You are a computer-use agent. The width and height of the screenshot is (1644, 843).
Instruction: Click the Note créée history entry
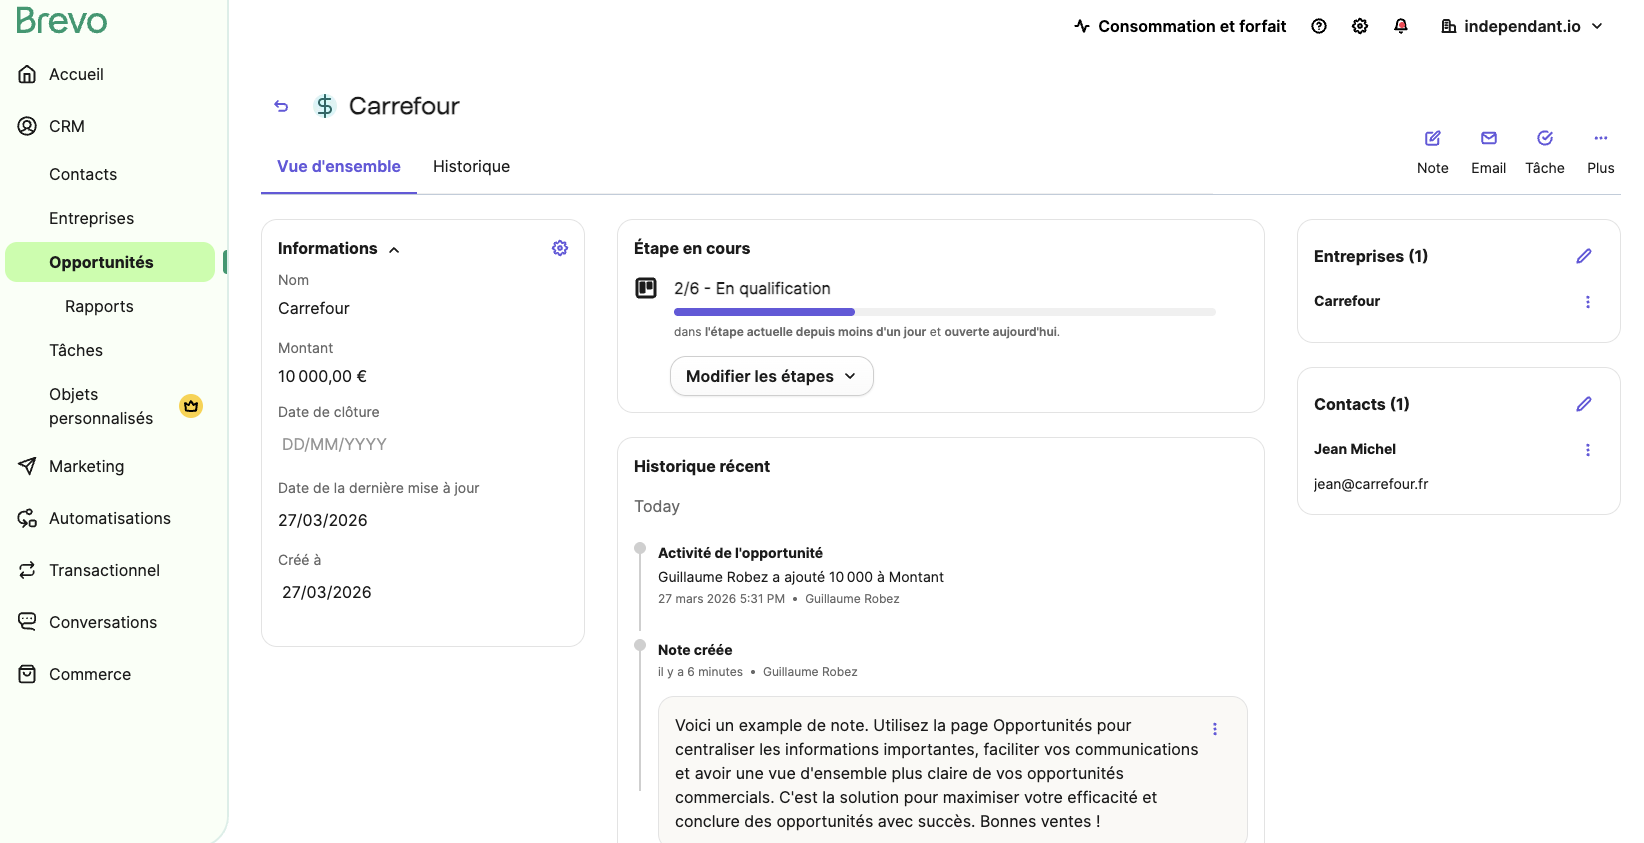tap(695, 650)
